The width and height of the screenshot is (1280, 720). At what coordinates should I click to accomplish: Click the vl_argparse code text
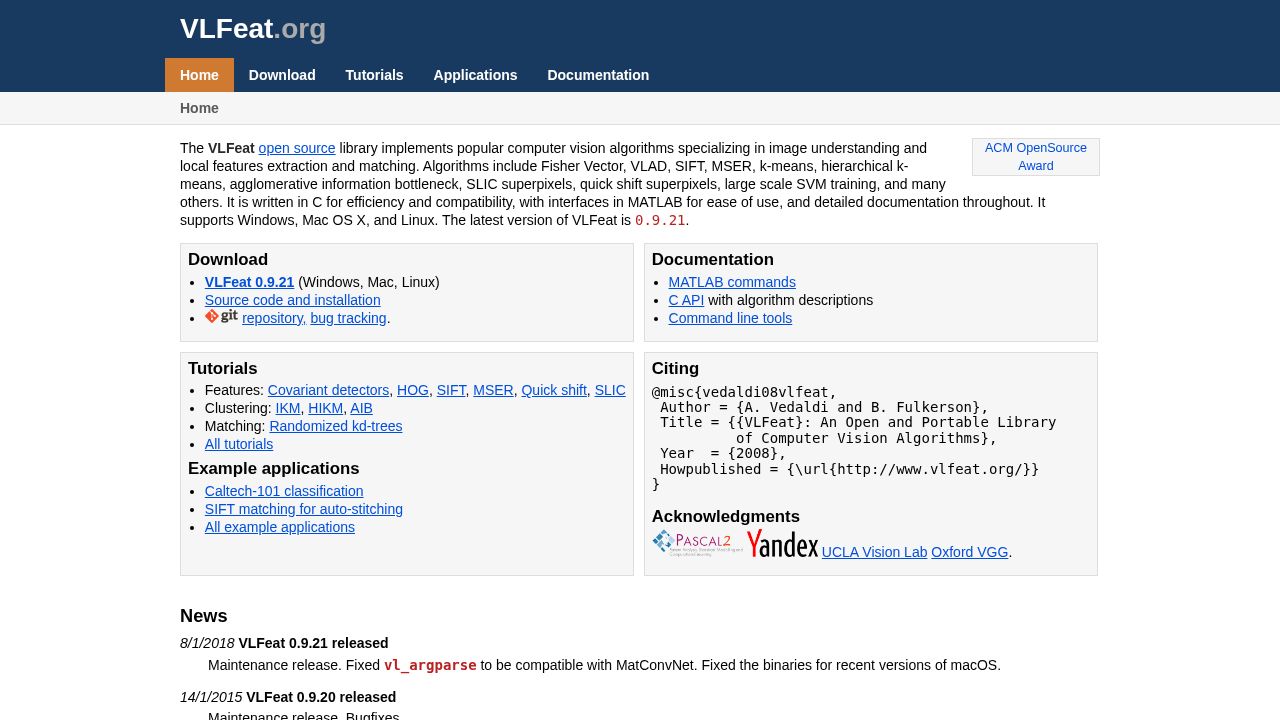pos(430,665)
